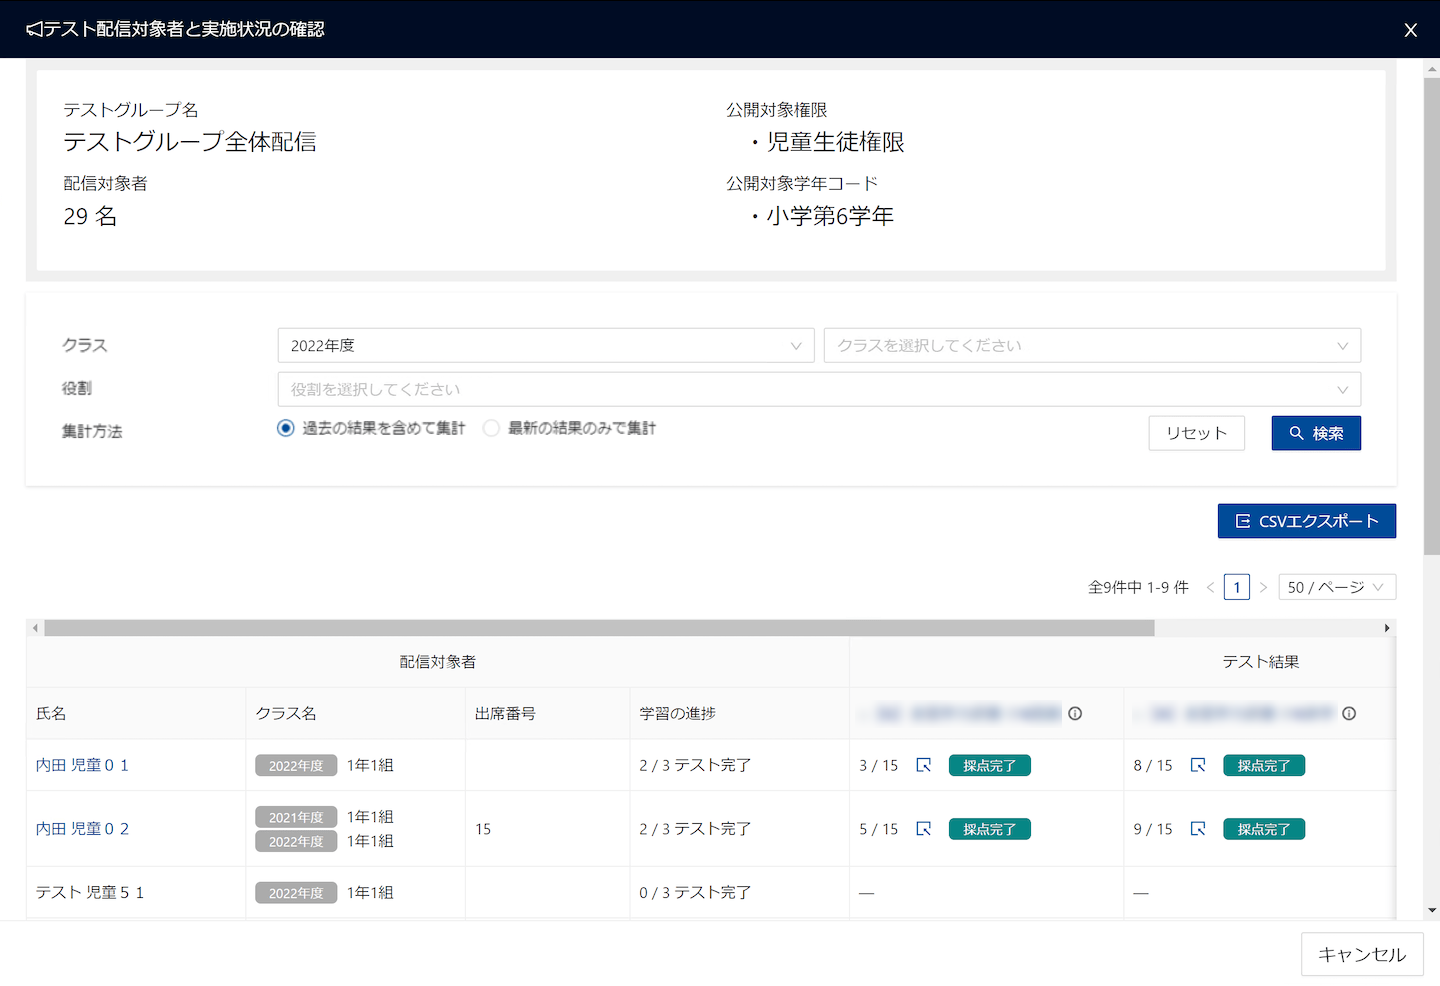Click info icon on second test result column
Image resolution: width=1440 pixels, height=986 pixels.
1349,713
